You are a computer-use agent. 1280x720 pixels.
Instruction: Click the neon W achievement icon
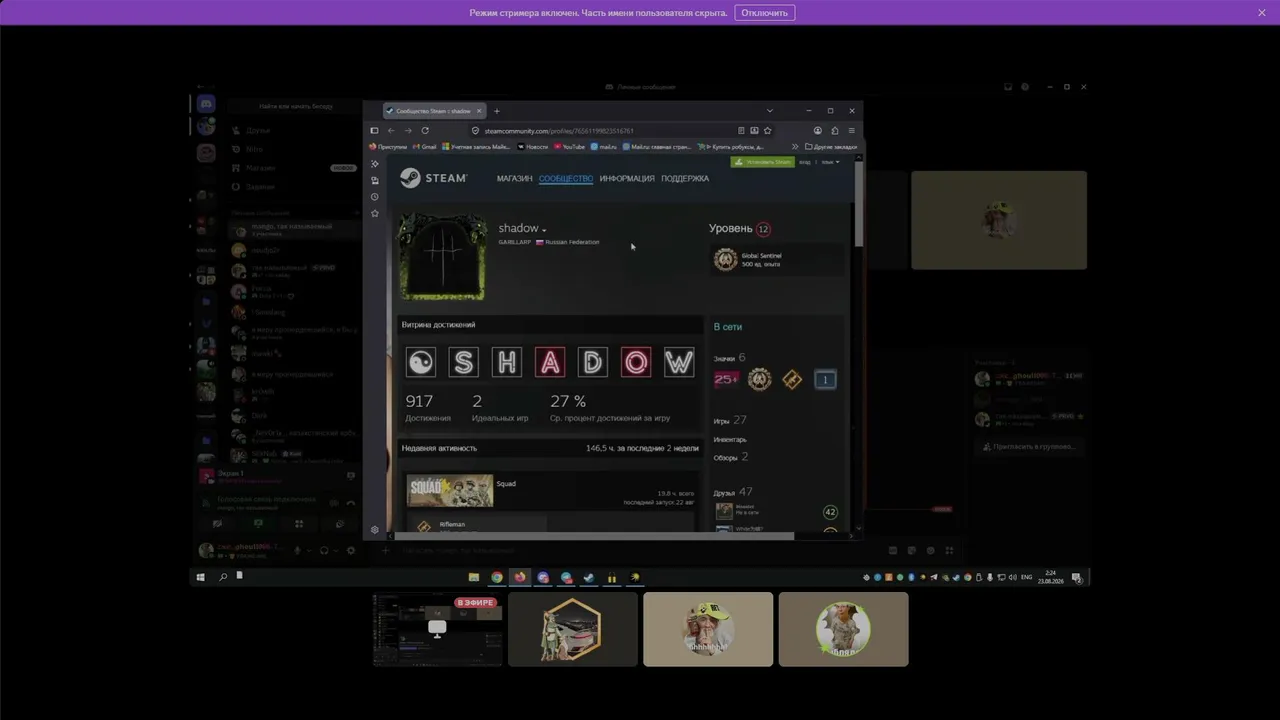pos(679,362)
